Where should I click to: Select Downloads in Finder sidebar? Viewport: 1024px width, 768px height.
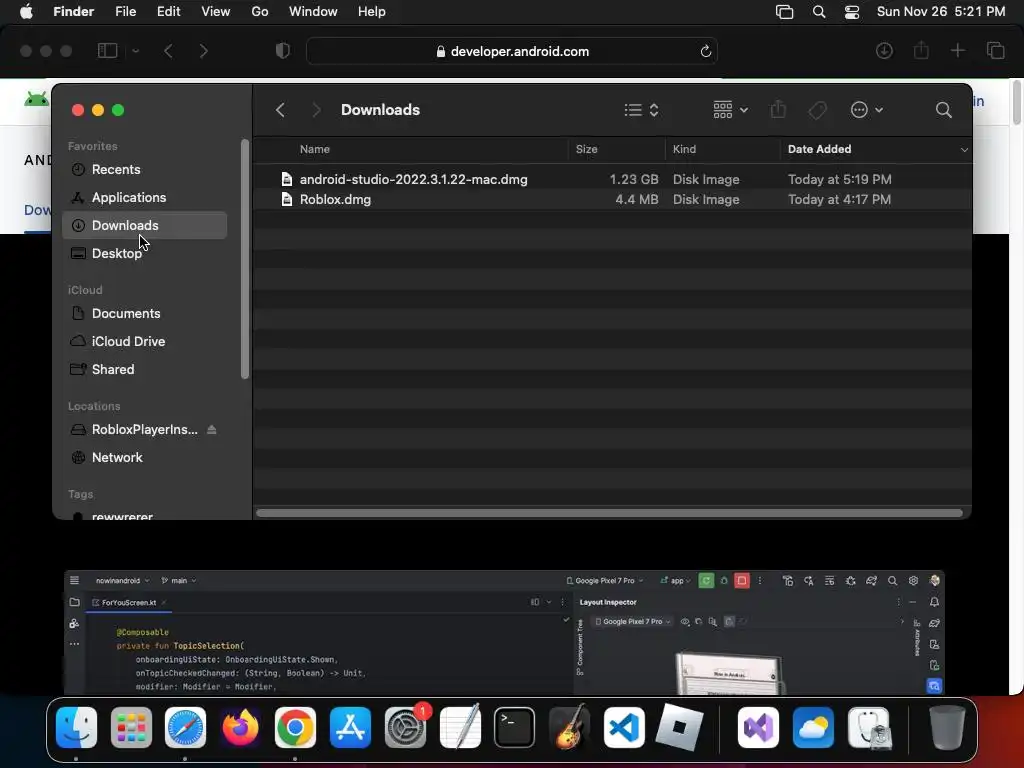pyautogui.click(x=145, y=225)
